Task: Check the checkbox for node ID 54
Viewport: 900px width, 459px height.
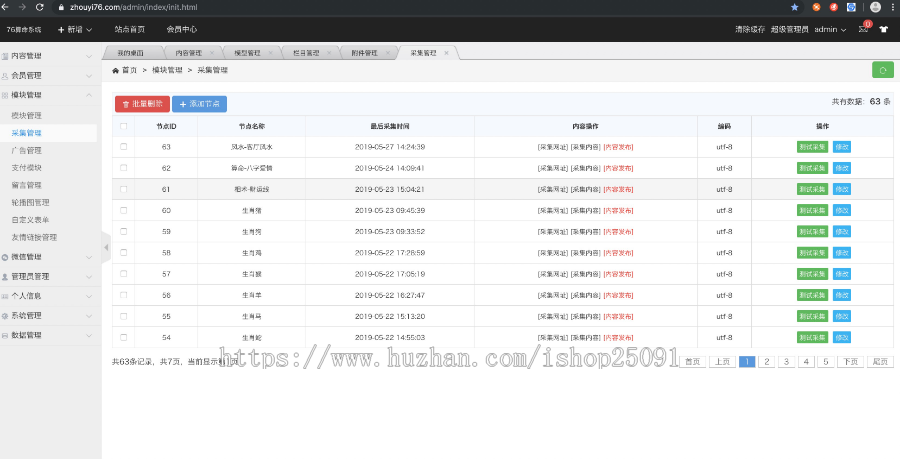Action: point(123,337)
